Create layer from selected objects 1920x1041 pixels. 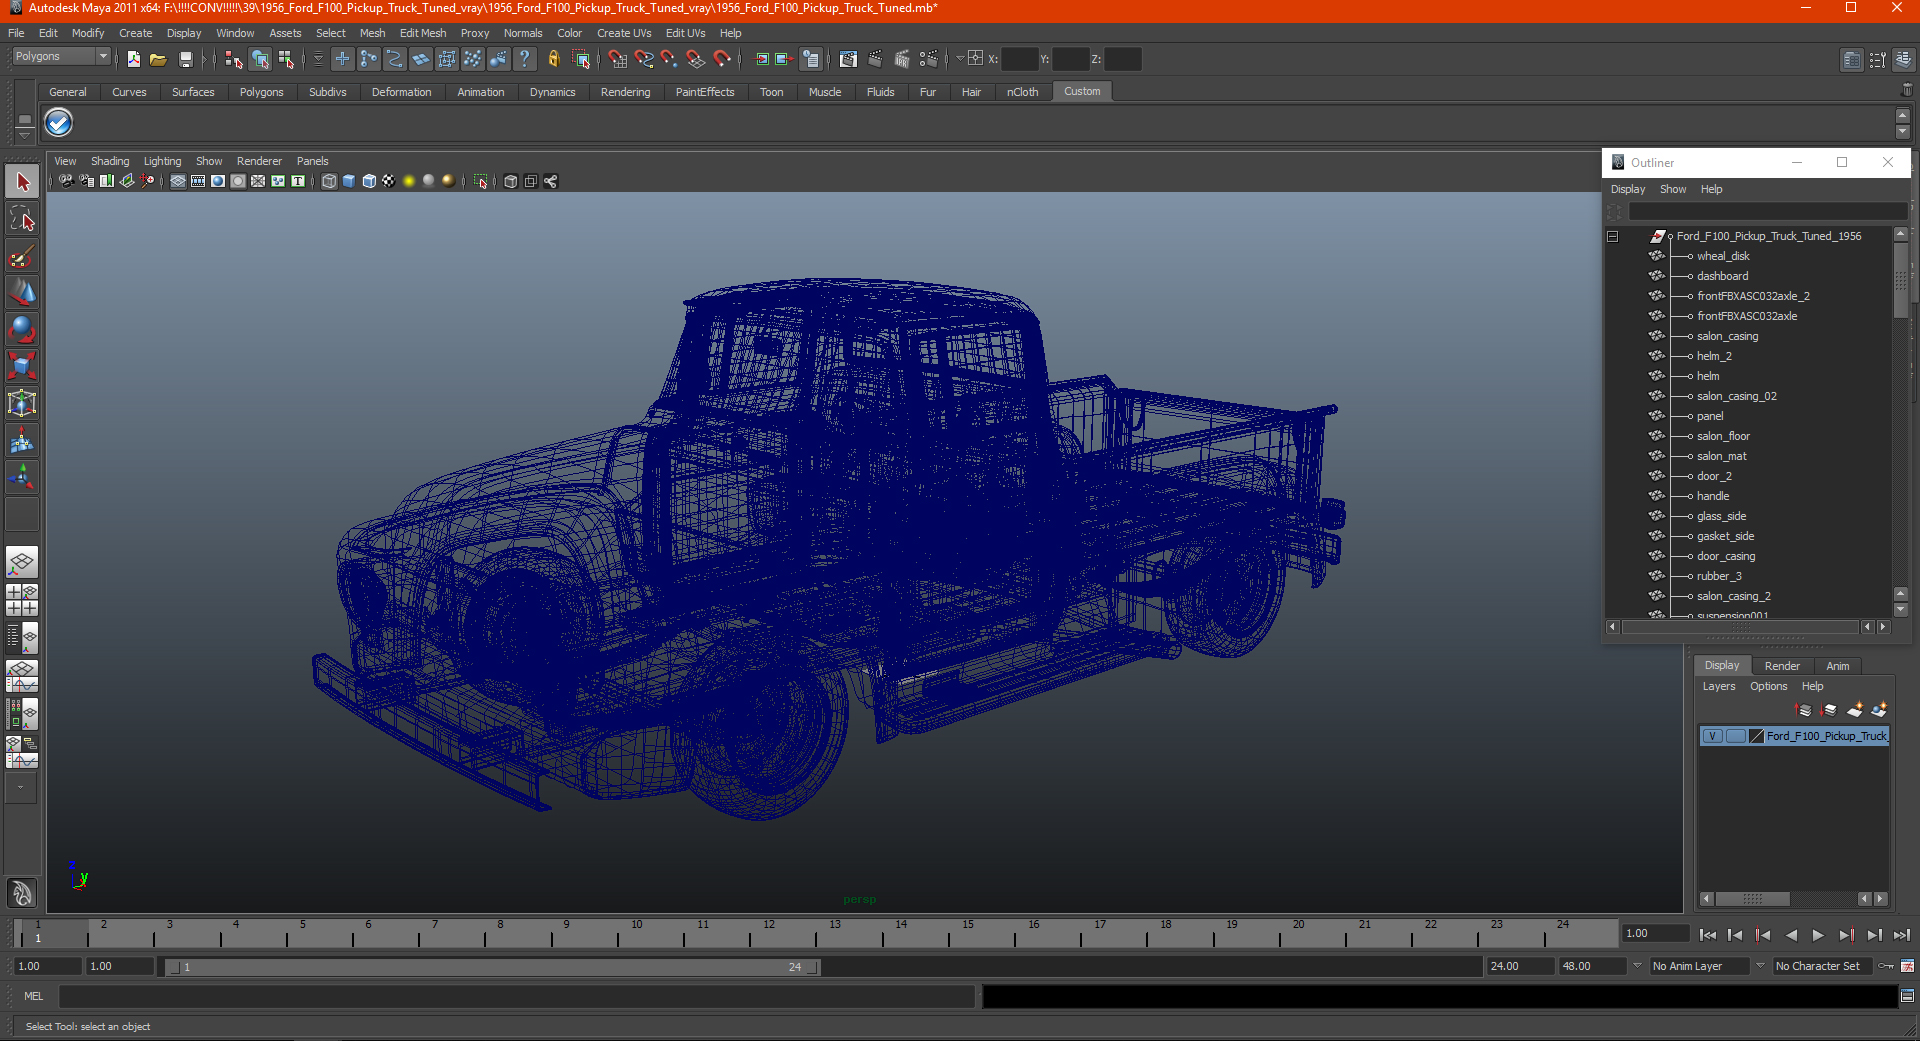point(1879,710)
